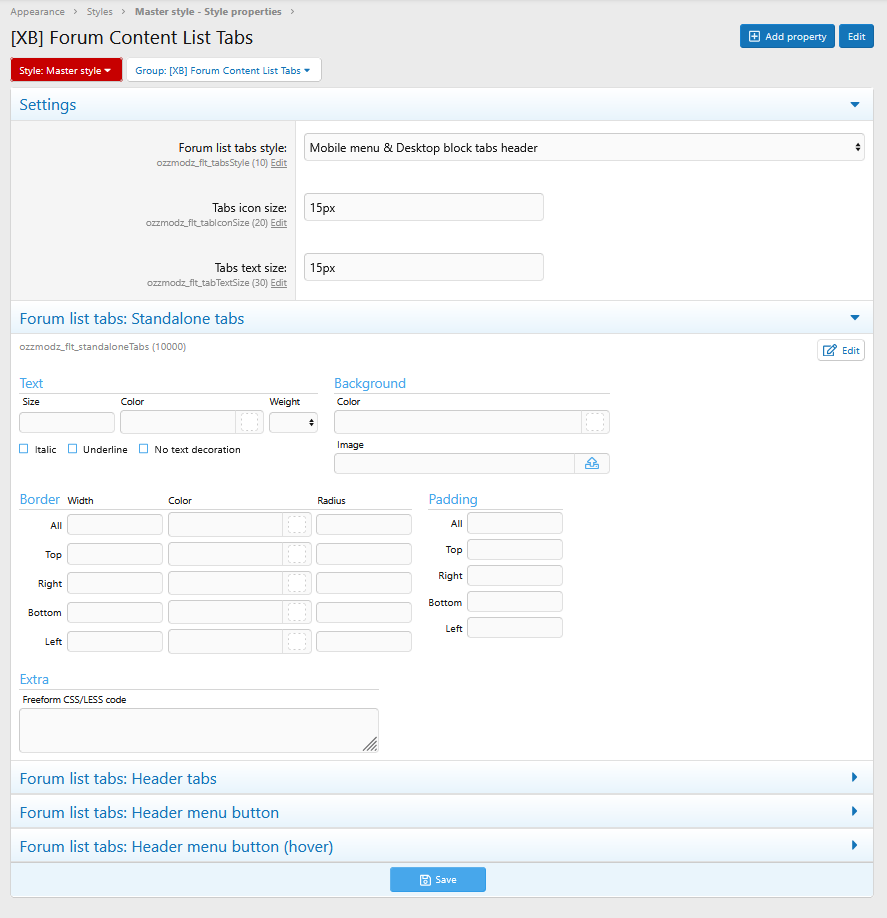Image resolution: width=887 pixels, height=918 pixels.
Task: Click the pencil Edit icon for Standalone tabs
Action: pyautogui.click(x=829, y=350)
